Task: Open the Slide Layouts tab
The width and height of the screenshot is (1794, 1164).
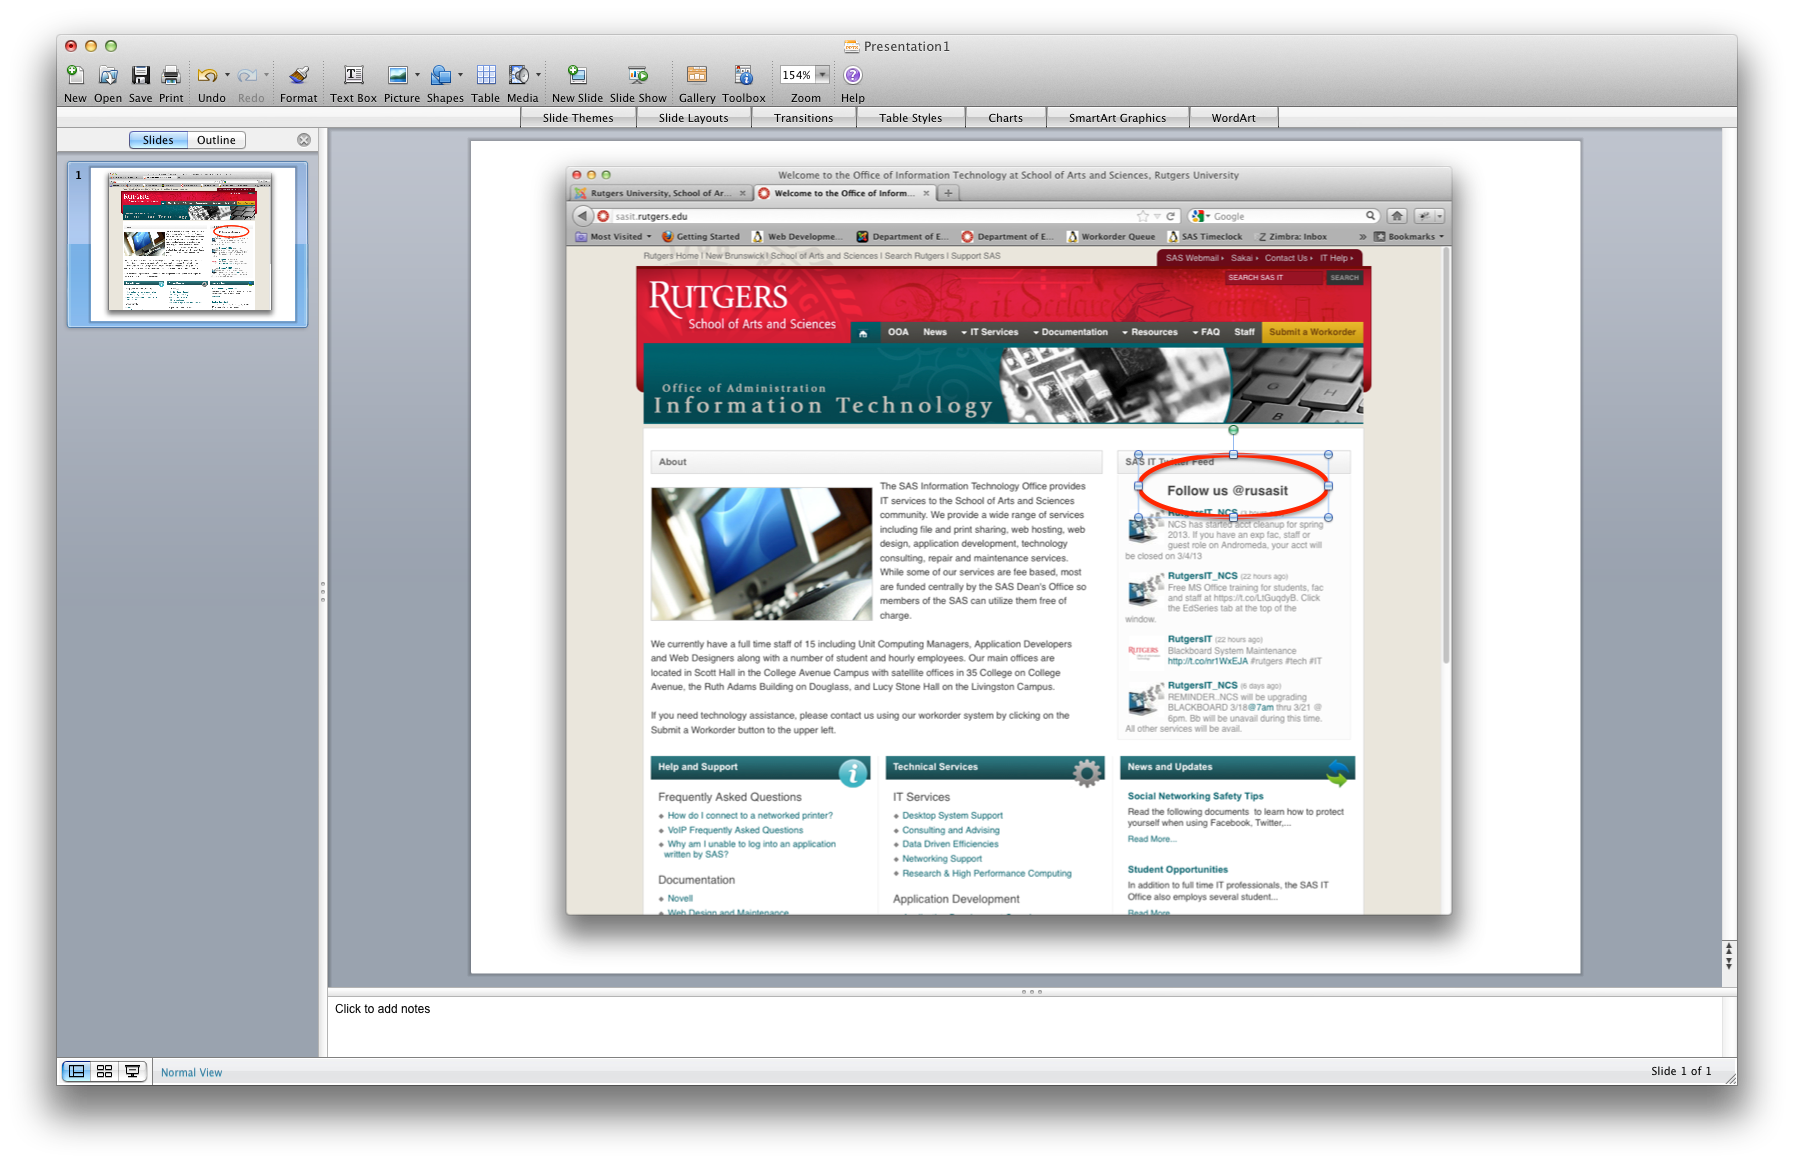Action: point(694,118)
